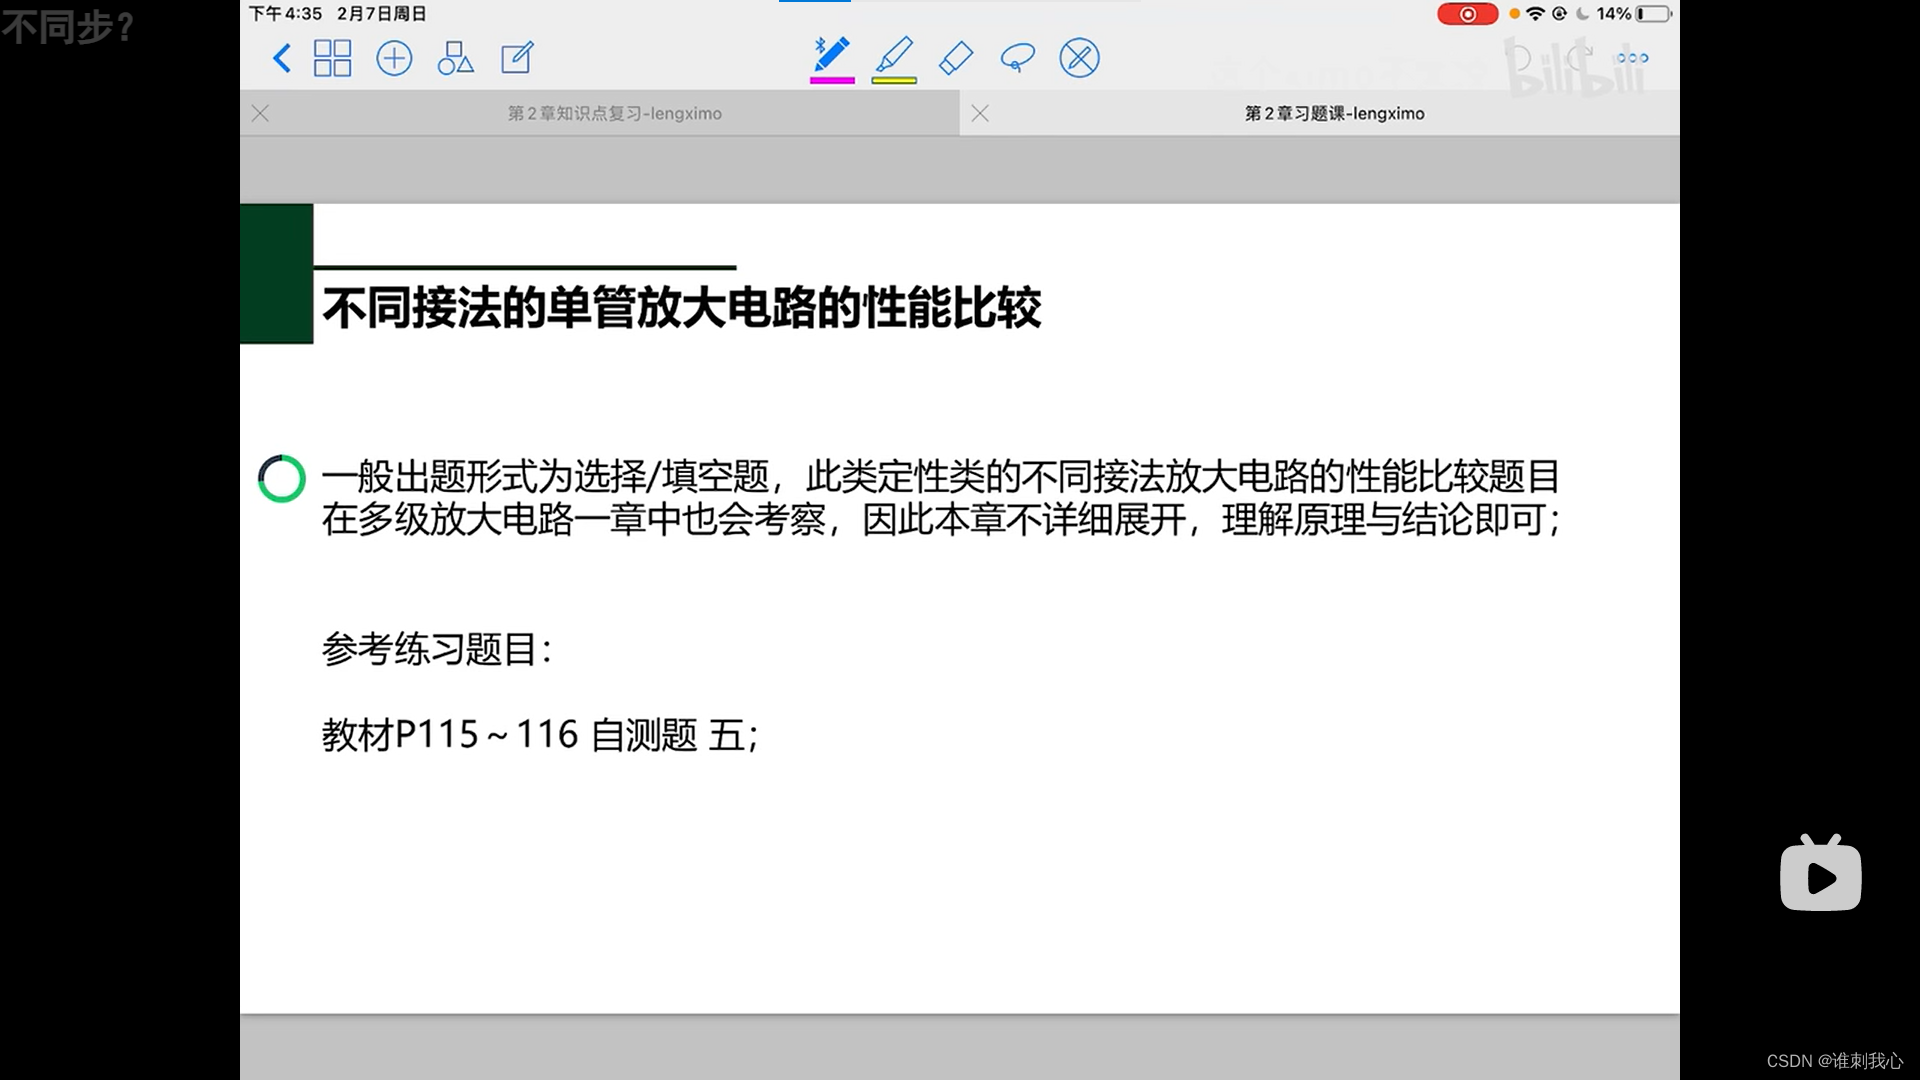The width and height of the screenshot is (1920, 1080).
Task: Click the yellow highlighter color indicator
Action: click(x=894, y=80)
